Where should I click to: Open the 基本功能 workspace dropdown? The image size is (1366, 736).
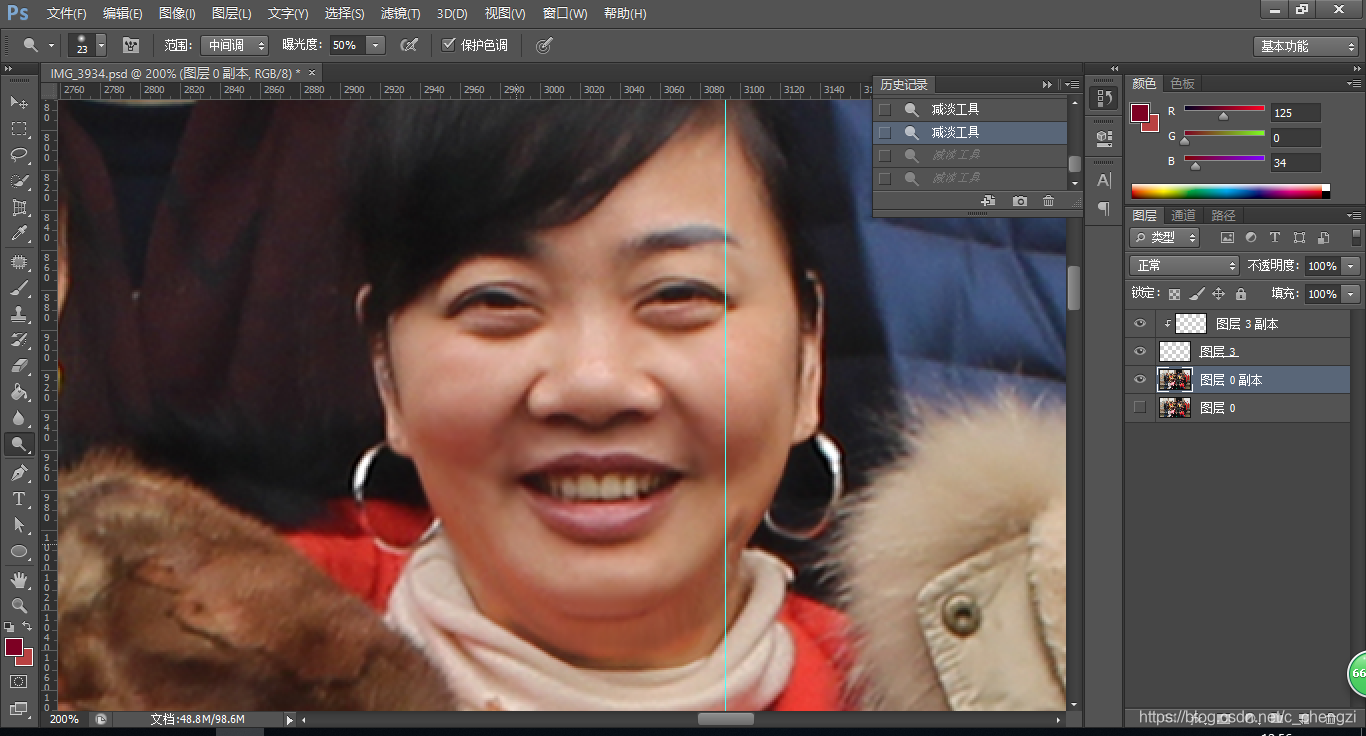[x=1306, y=46]
